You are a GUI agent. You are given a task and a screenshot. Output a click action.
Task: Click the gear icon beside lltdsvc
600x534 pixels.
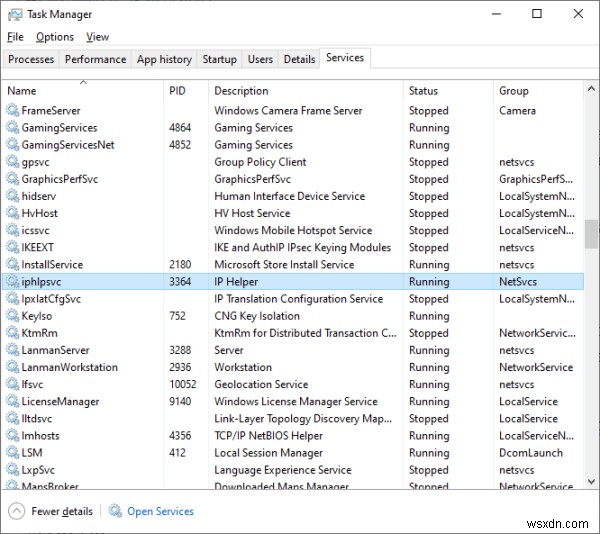[12, 418]
